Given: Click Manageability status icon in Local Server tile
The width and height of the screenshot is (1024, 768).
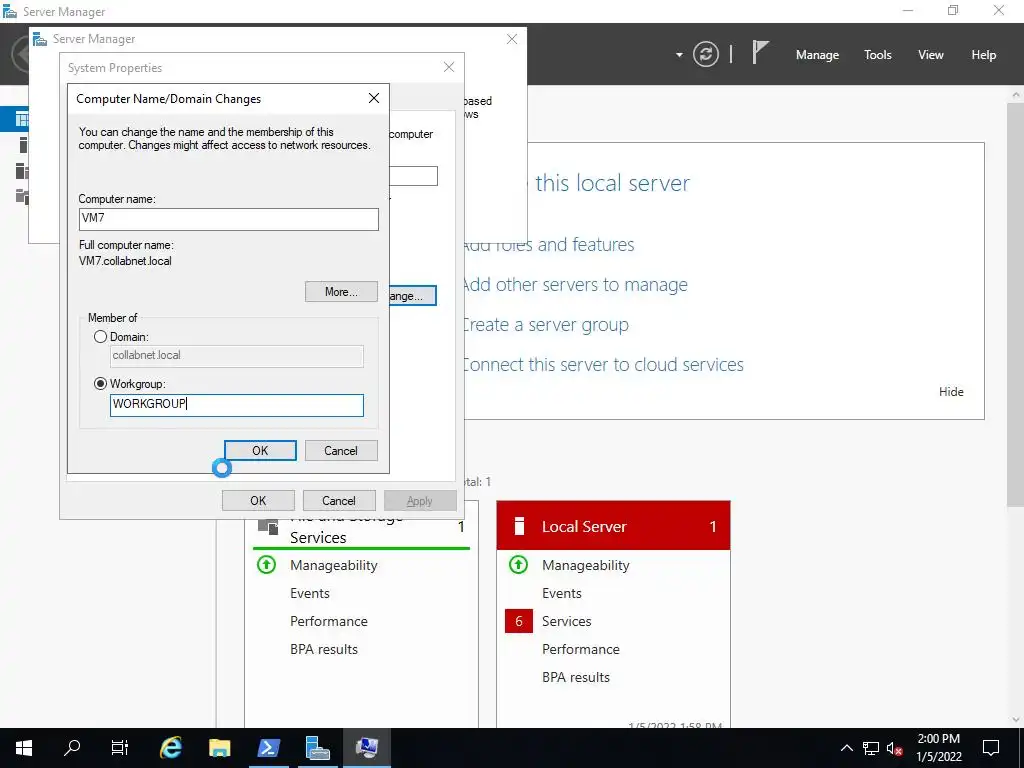Looking at the screenshot, I should [x=519, y=565].
